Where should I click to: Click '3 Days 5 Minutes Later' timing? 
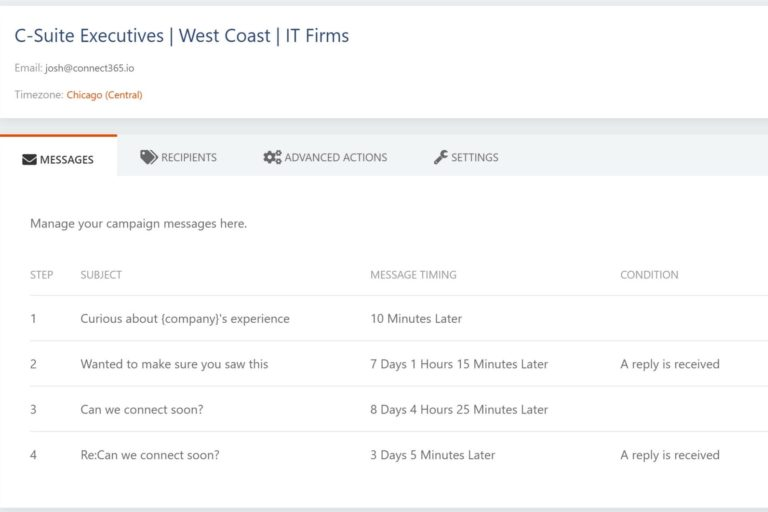432,455
